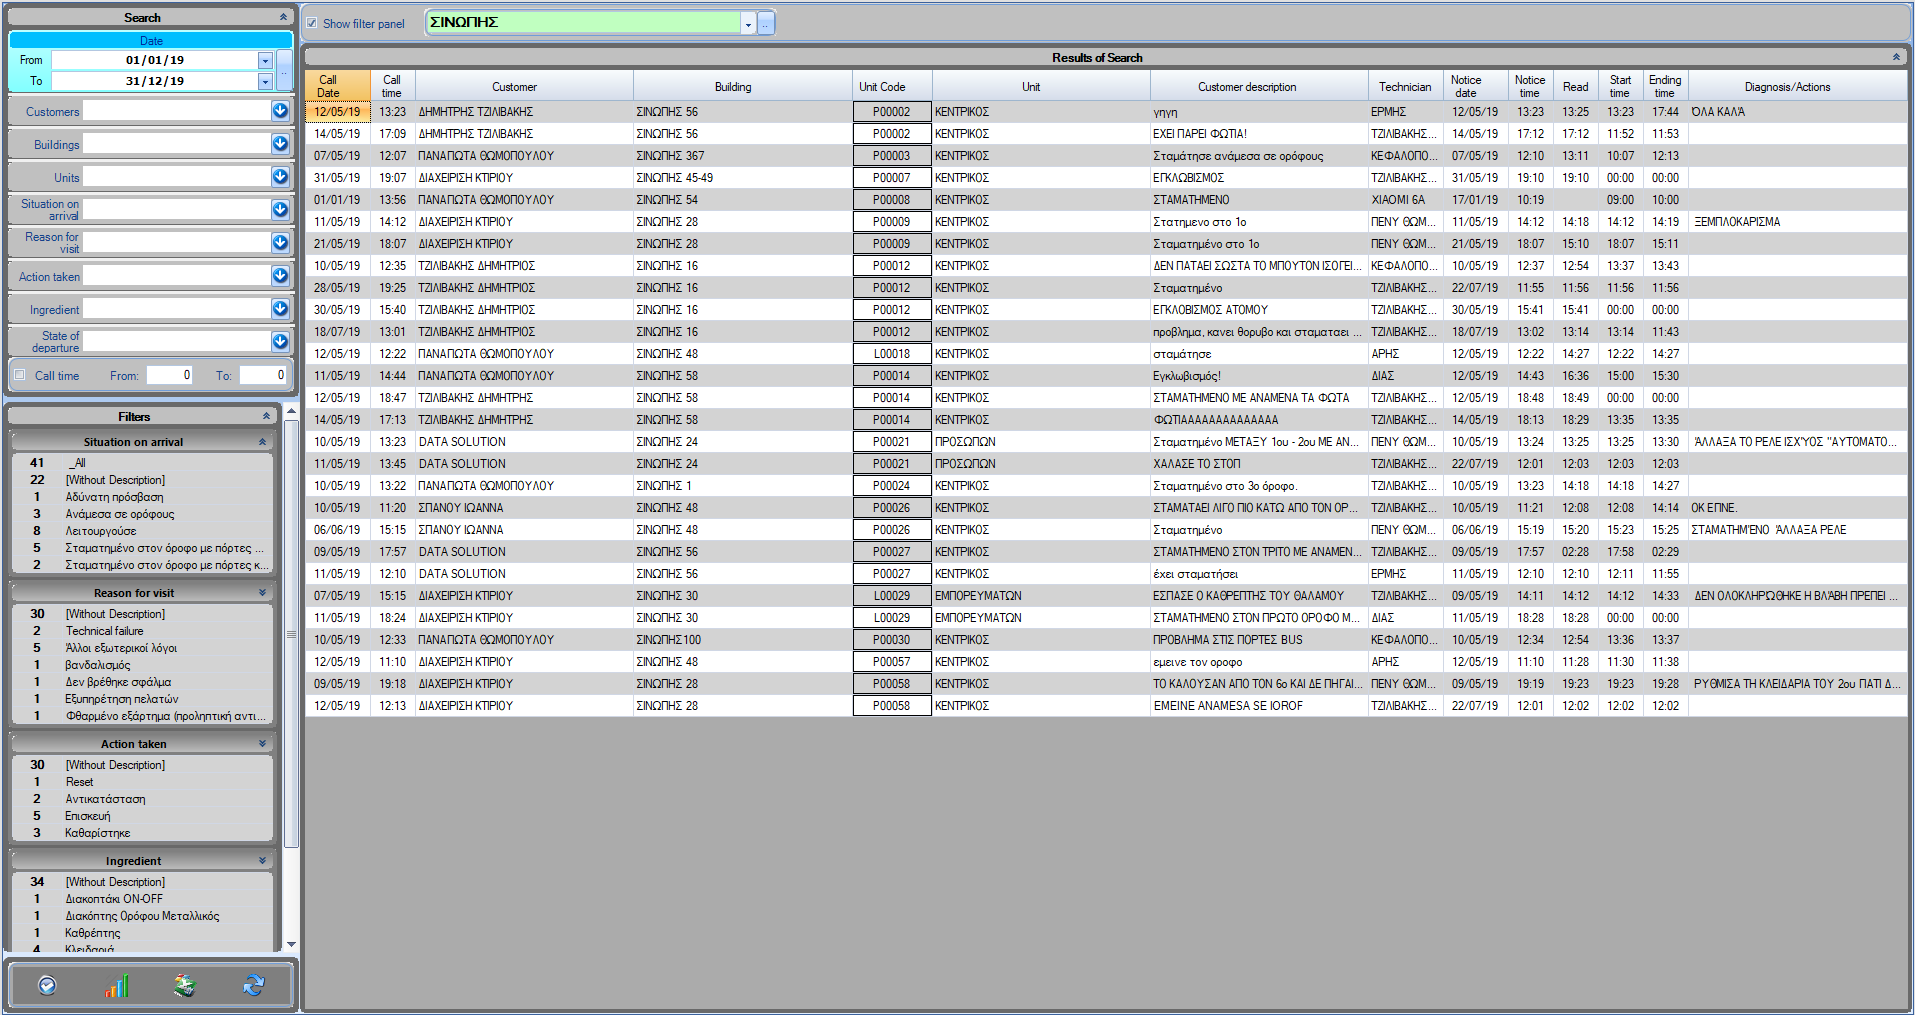This screenshot has height=1015, width=1915.
Task: Open the To date dropdown calendar
Action: point(265,81)
